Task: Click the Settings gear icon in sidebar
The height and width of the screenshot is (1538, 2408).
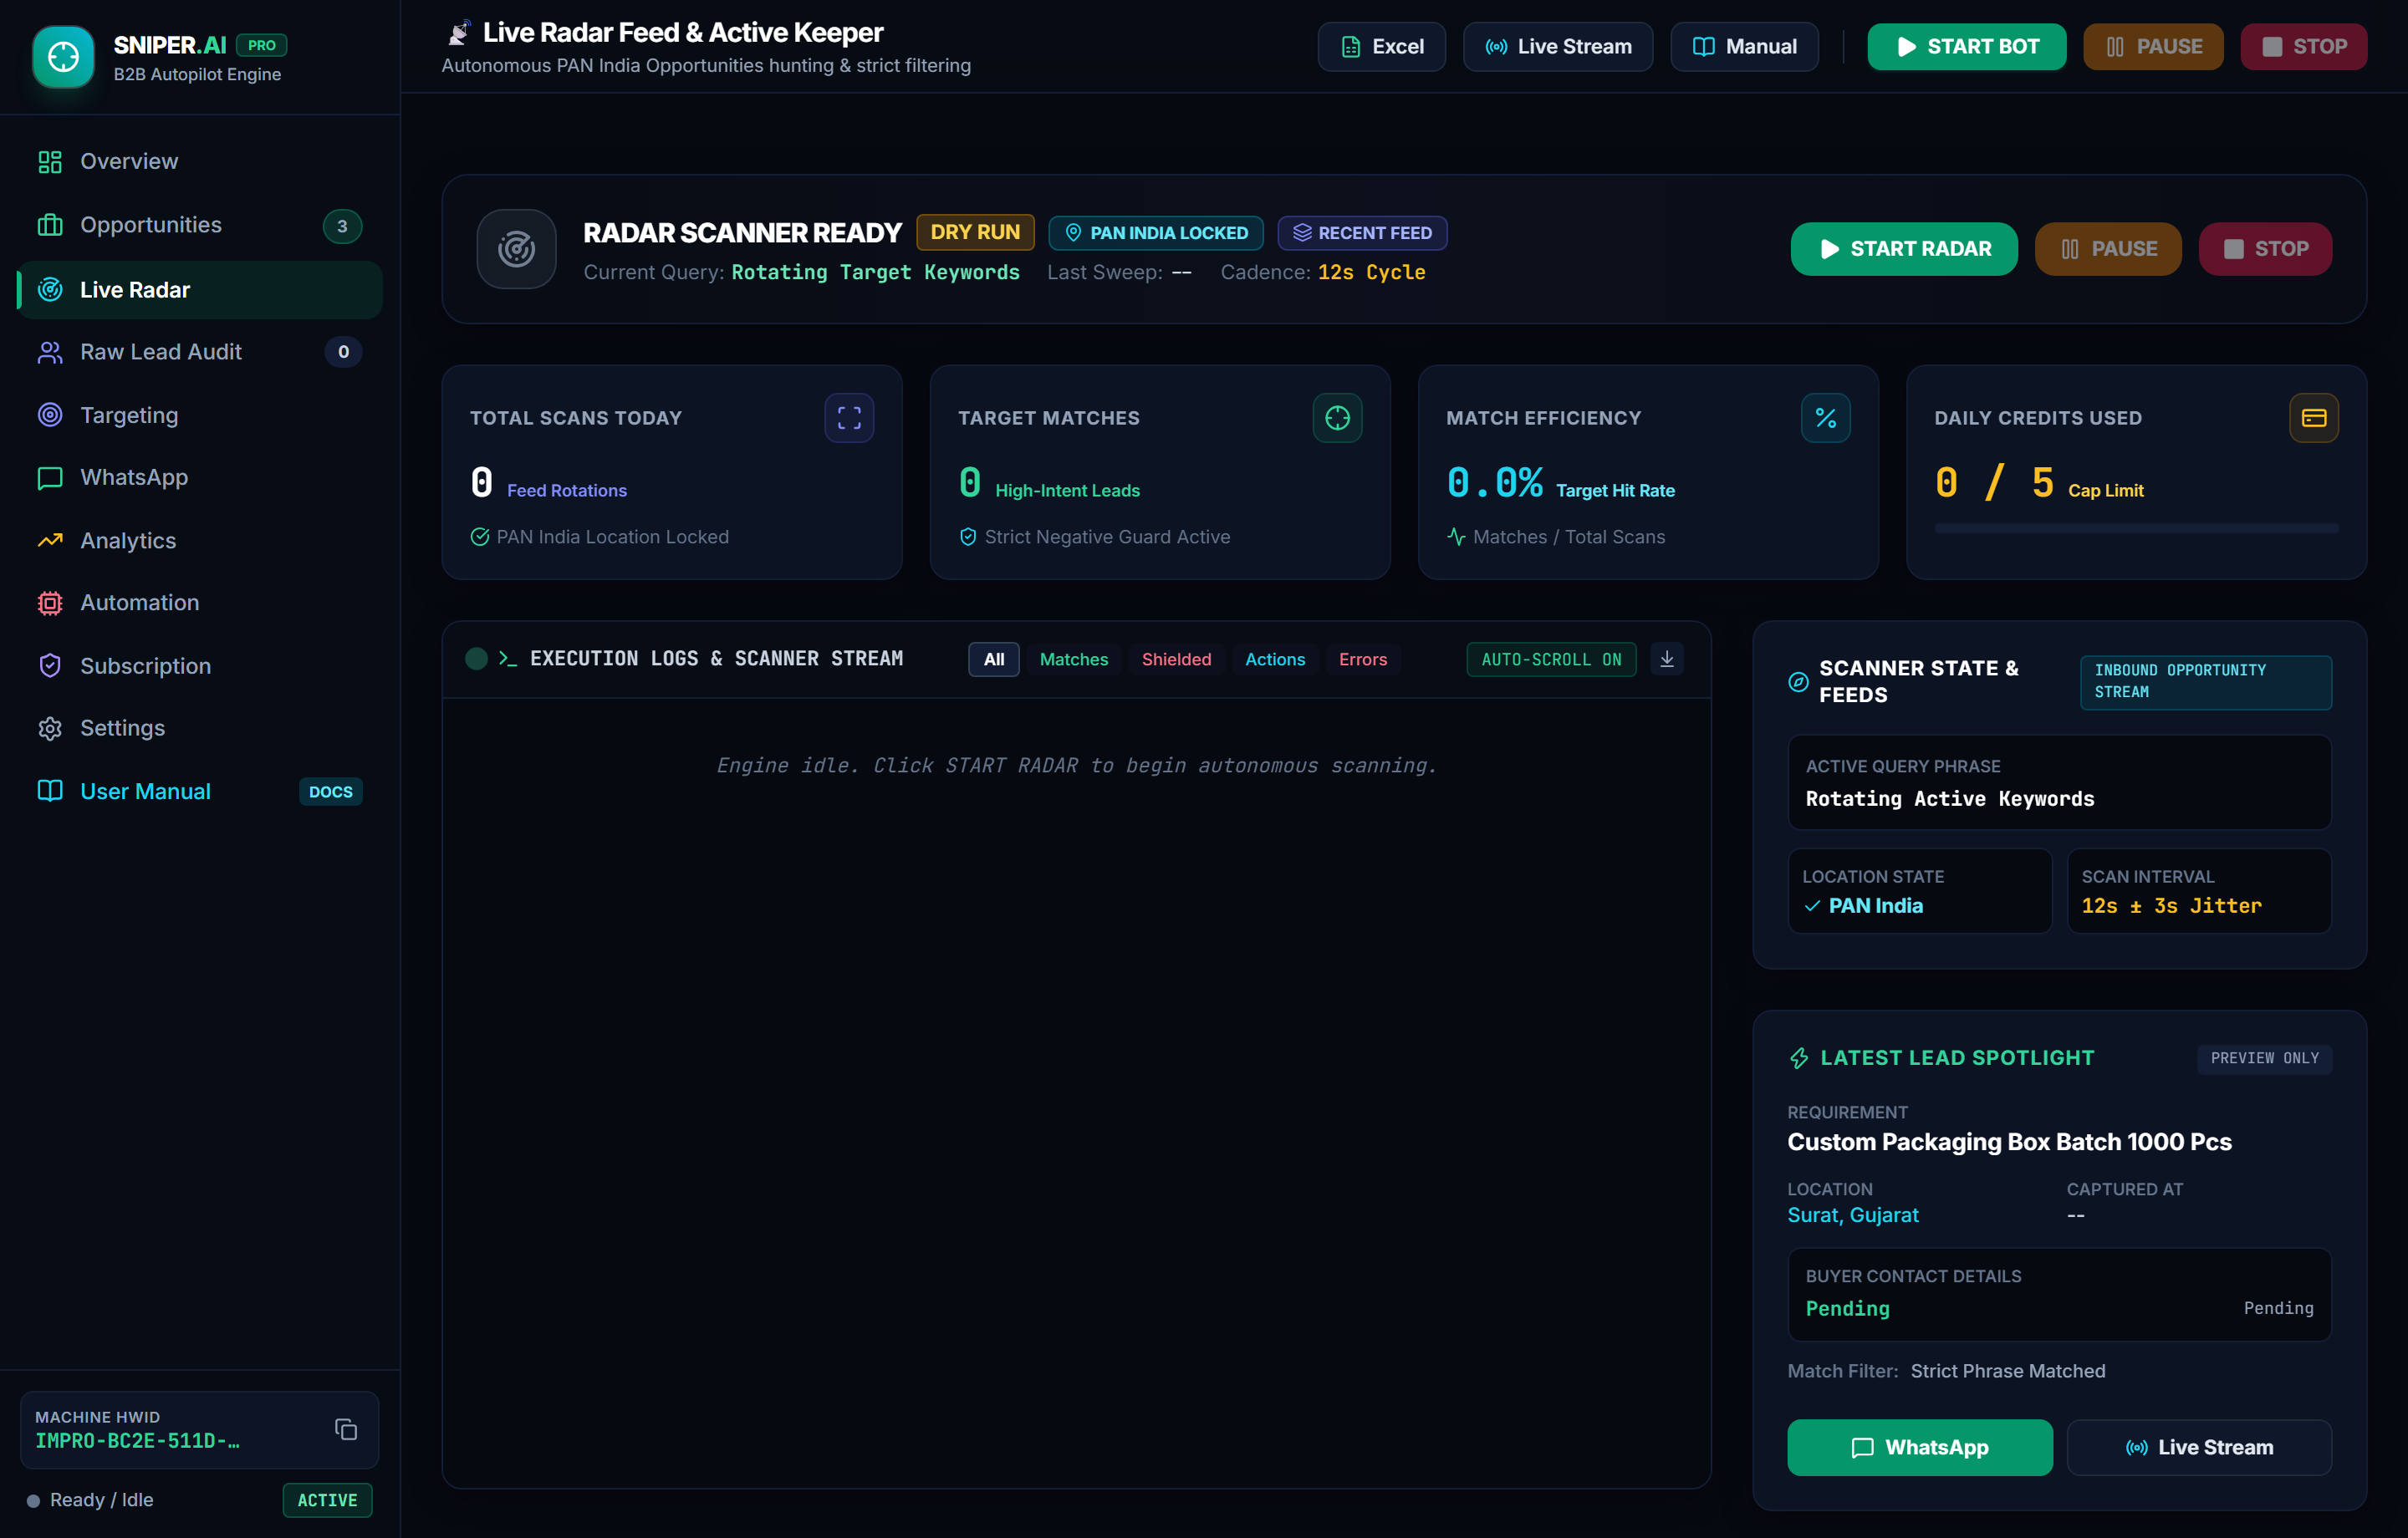Action: 50,728
